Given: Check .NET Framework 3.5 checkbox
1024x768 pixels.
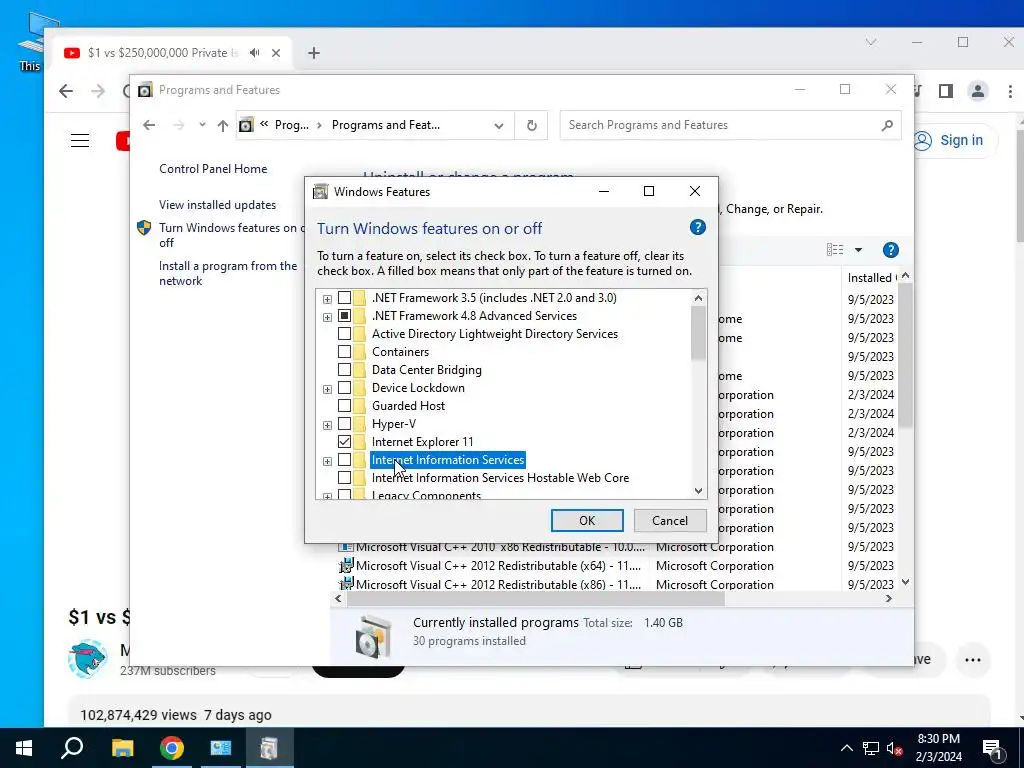Looking at the screenshot, I should coord(344,298).
